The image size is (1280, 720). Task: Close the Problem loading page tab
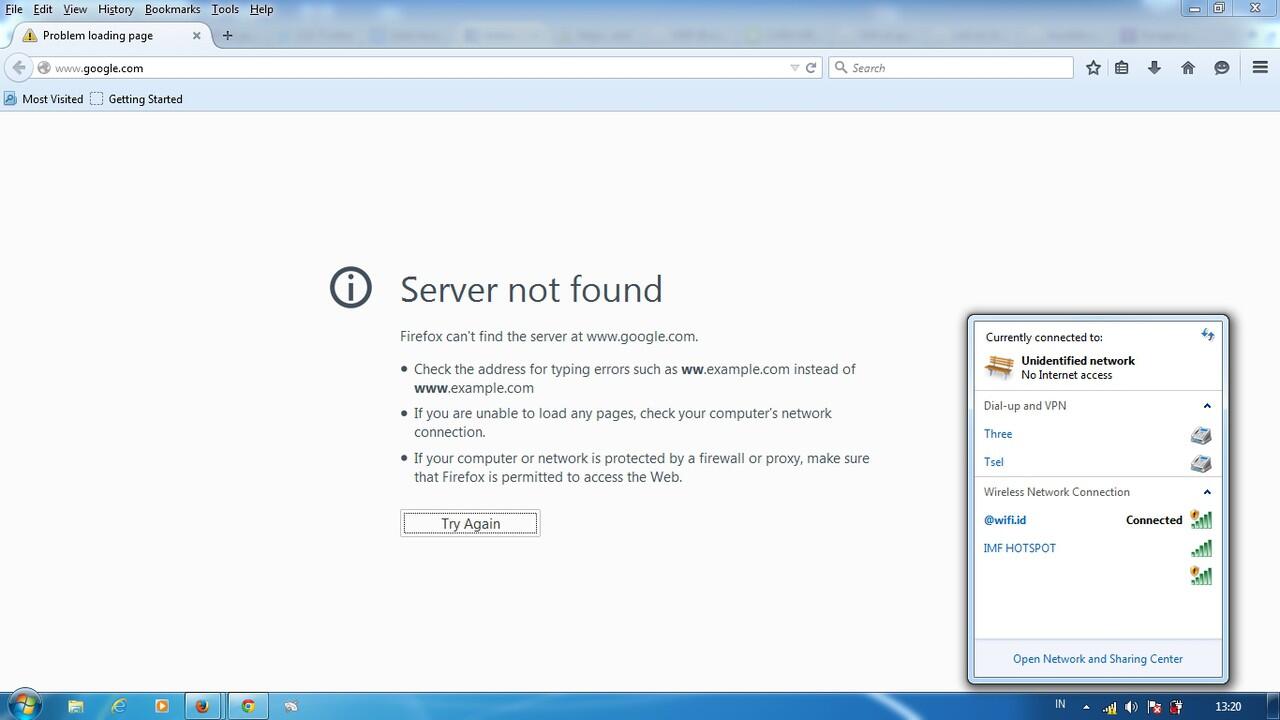196,35
